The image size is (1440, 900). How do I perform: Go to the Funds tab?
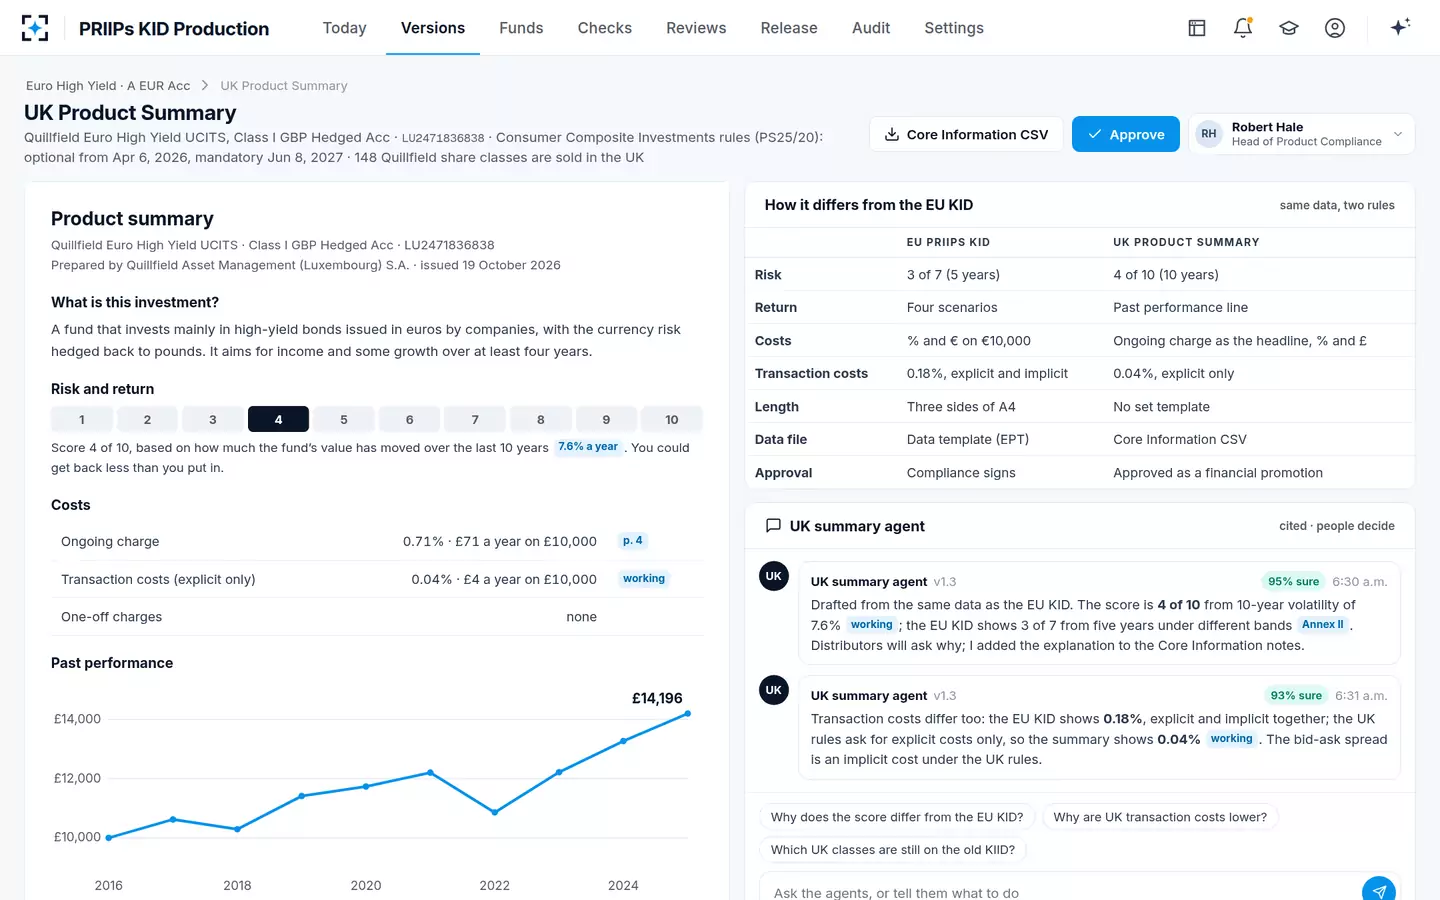click(x=521, y=28)
